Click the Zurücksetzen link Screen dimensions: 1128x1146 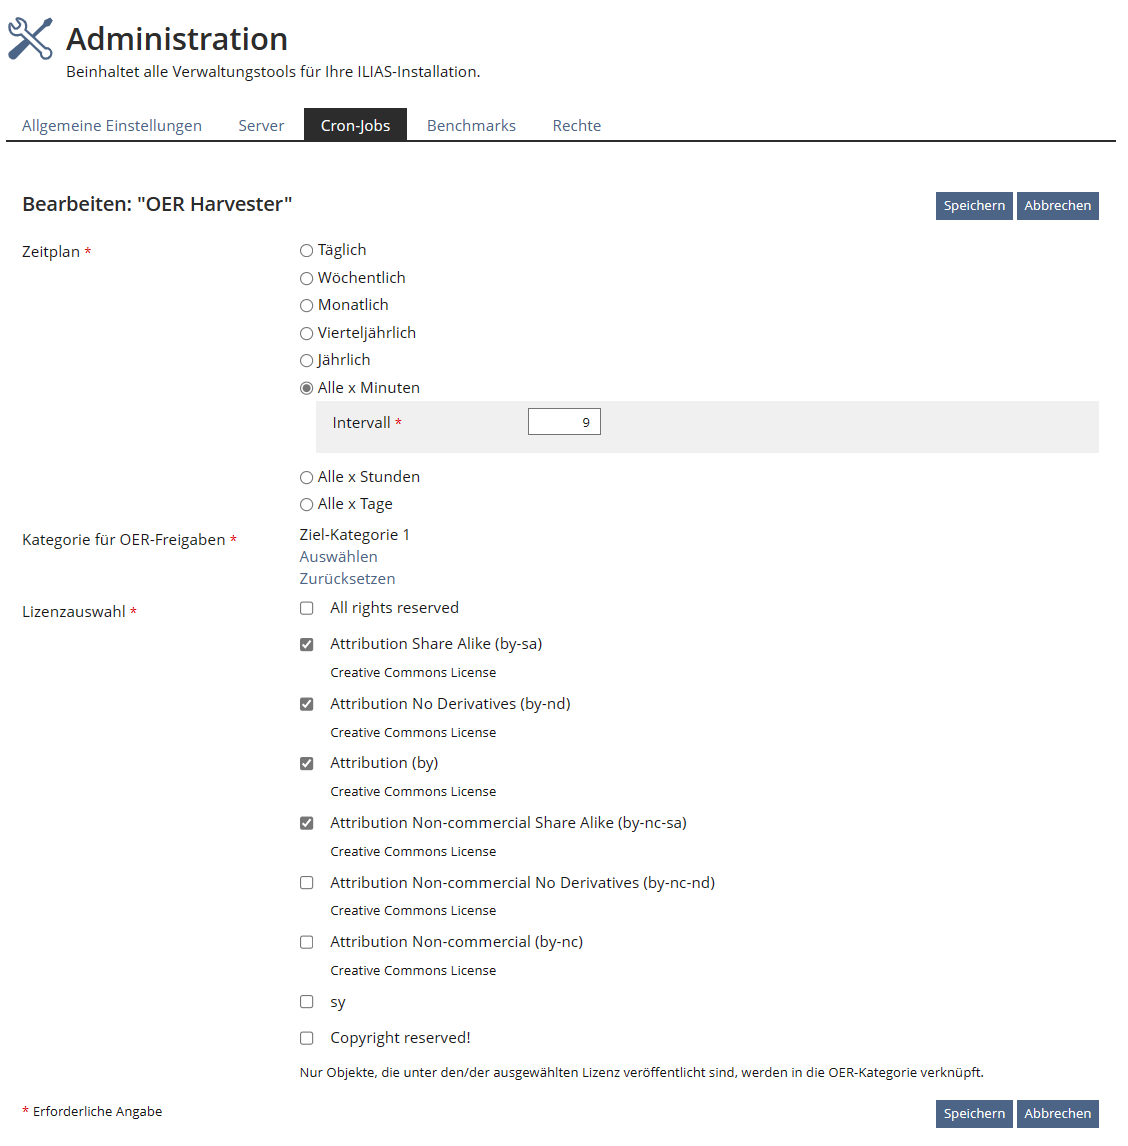[x=347, y=579]
